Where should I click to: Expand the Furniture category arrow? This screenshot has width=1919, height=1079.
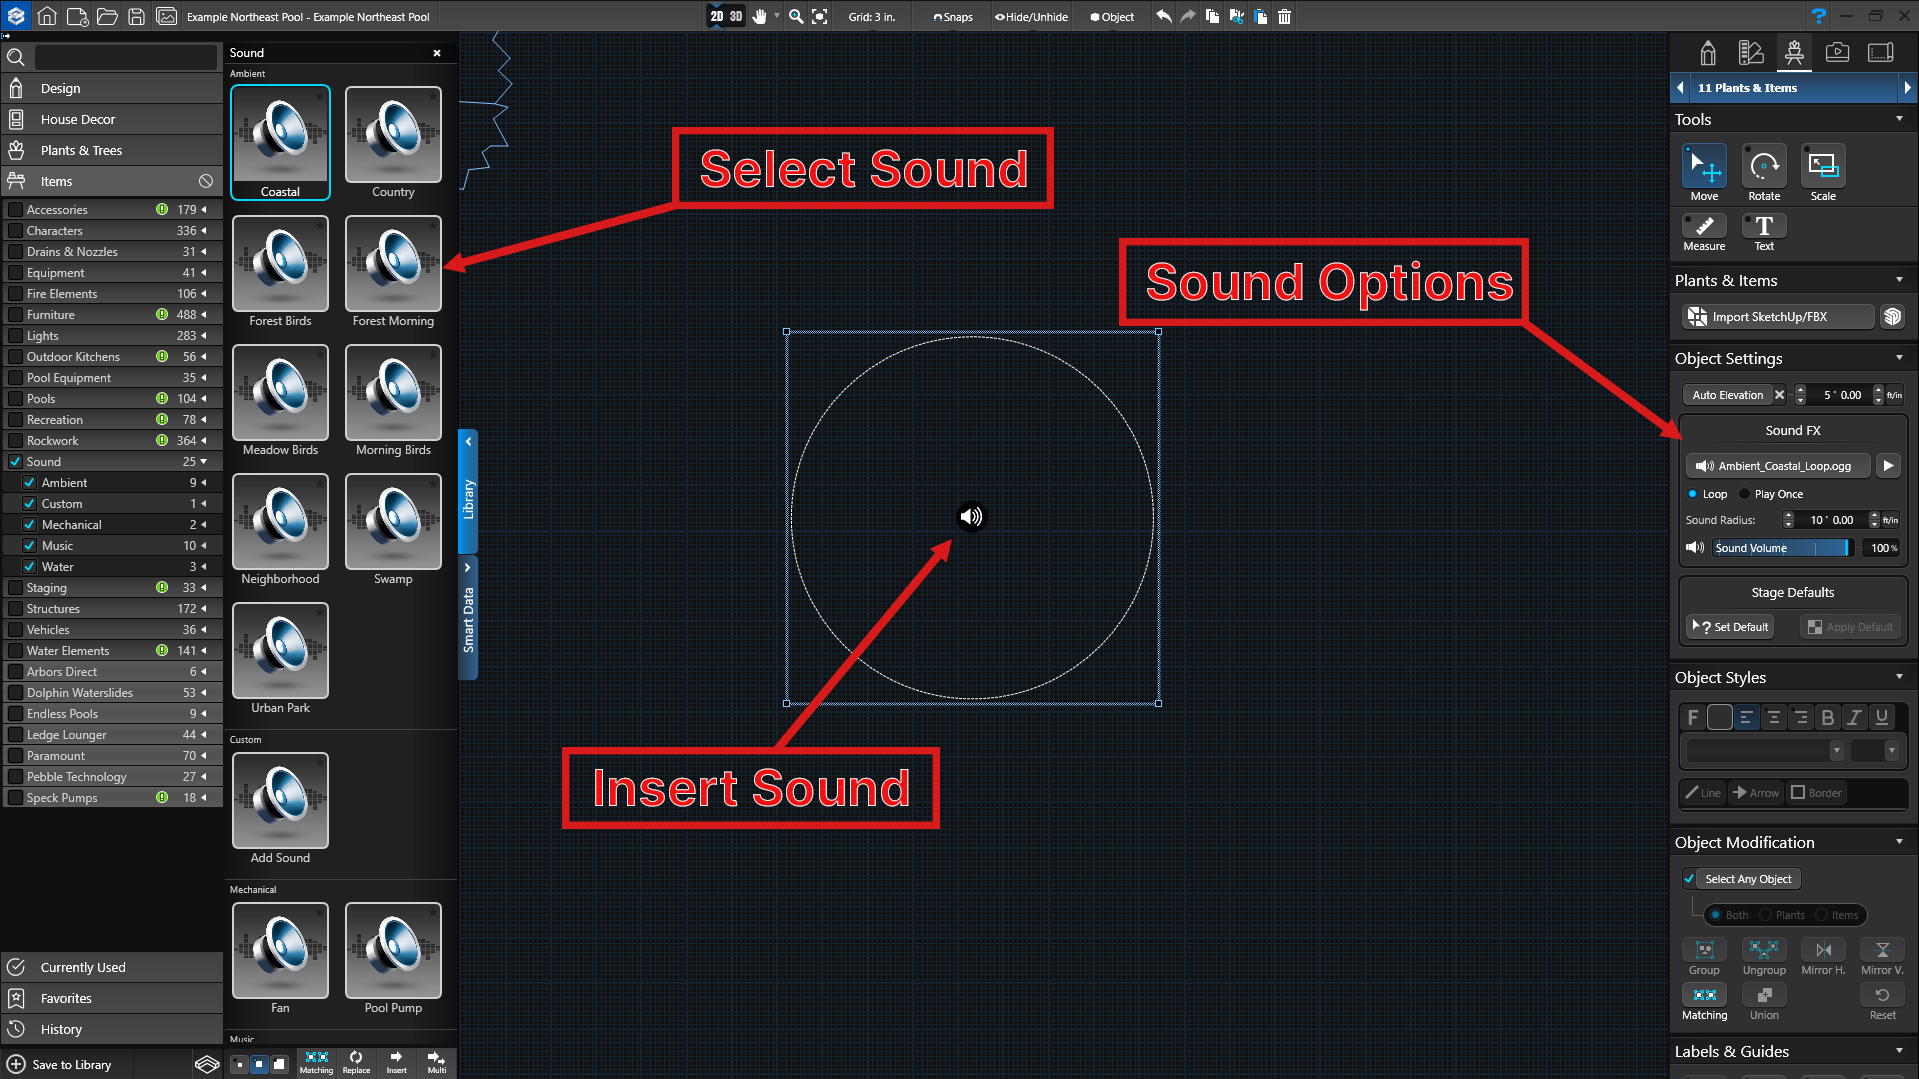click(x=204, y=315)
